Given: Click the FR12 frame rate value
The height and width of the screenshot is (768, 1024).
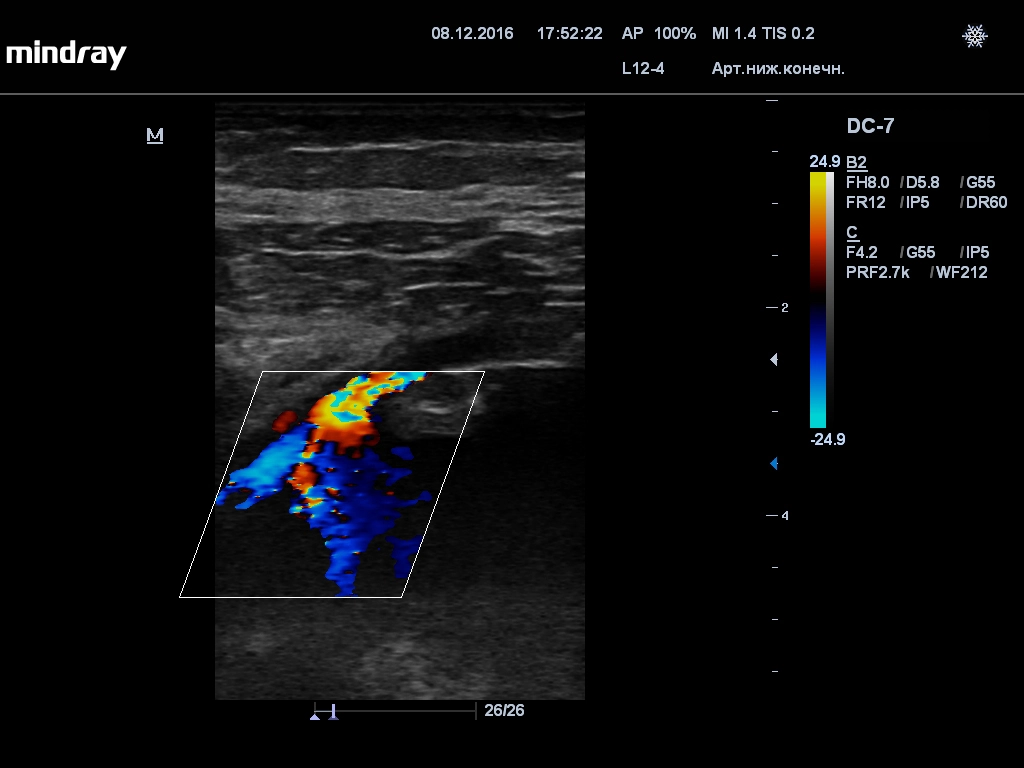Looking at the screenshot, I should click(x=865, y=202).
